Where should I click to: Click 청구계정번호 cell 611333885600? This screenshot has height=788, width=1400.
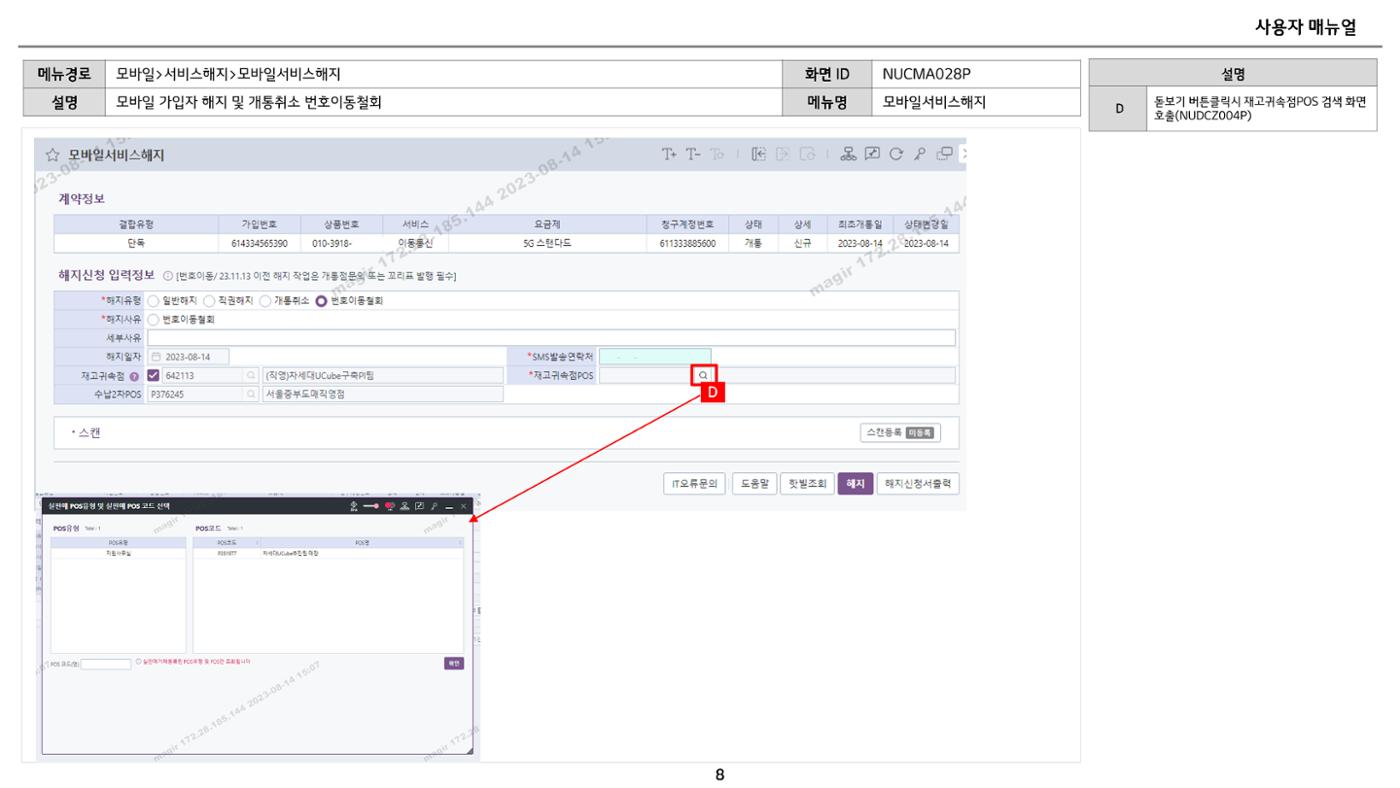[687, 243]
